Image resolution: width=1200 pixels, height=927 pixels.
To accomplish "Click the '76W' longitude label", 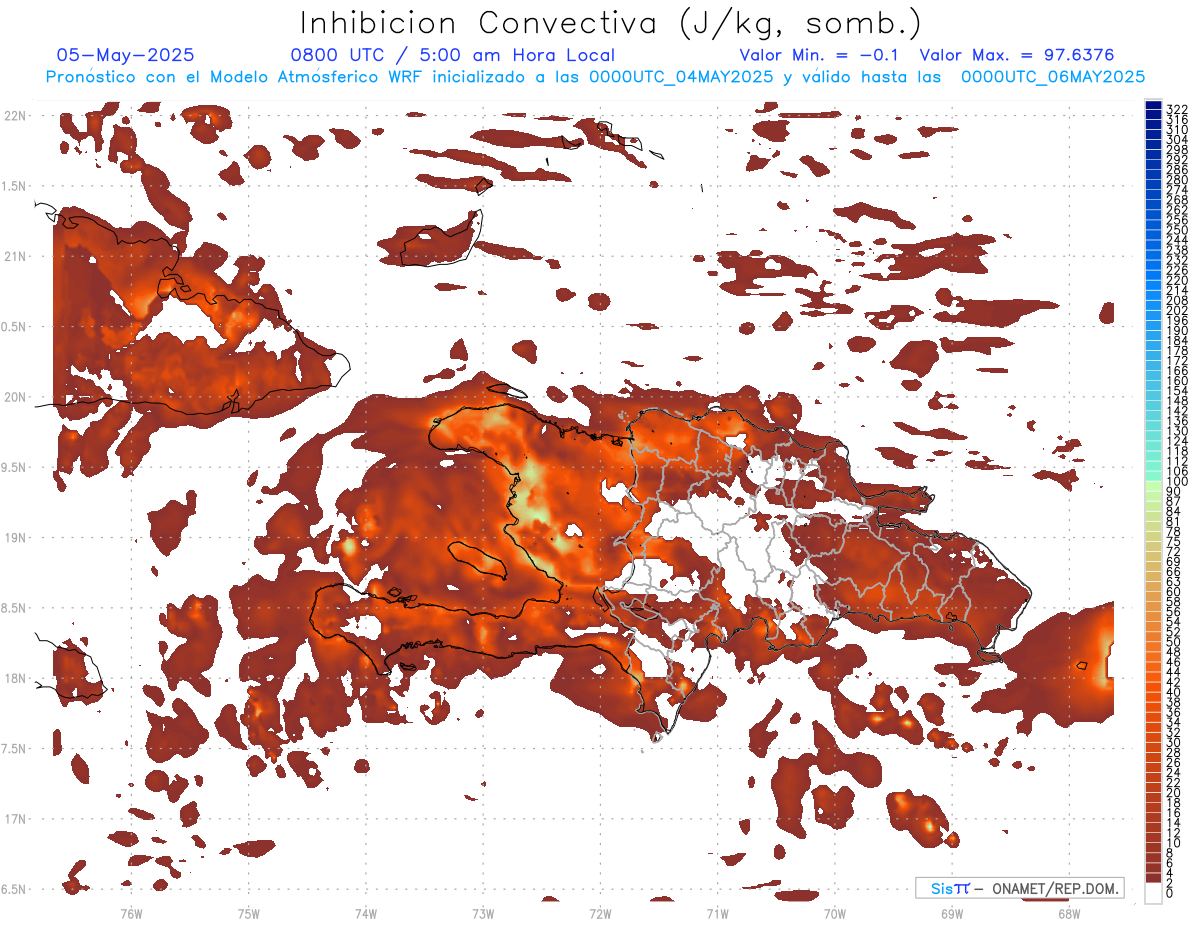I will (x=131, y=913).
